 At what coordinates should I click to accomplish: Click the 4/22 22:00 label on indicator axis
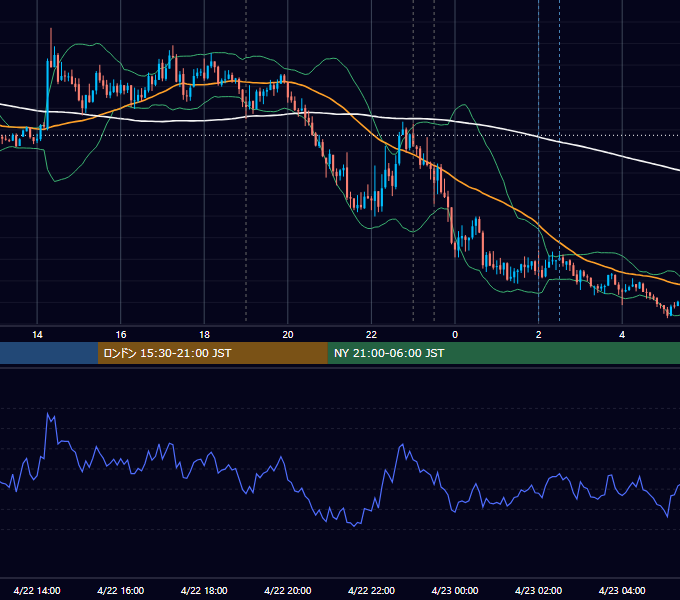[x=371, y=590]
